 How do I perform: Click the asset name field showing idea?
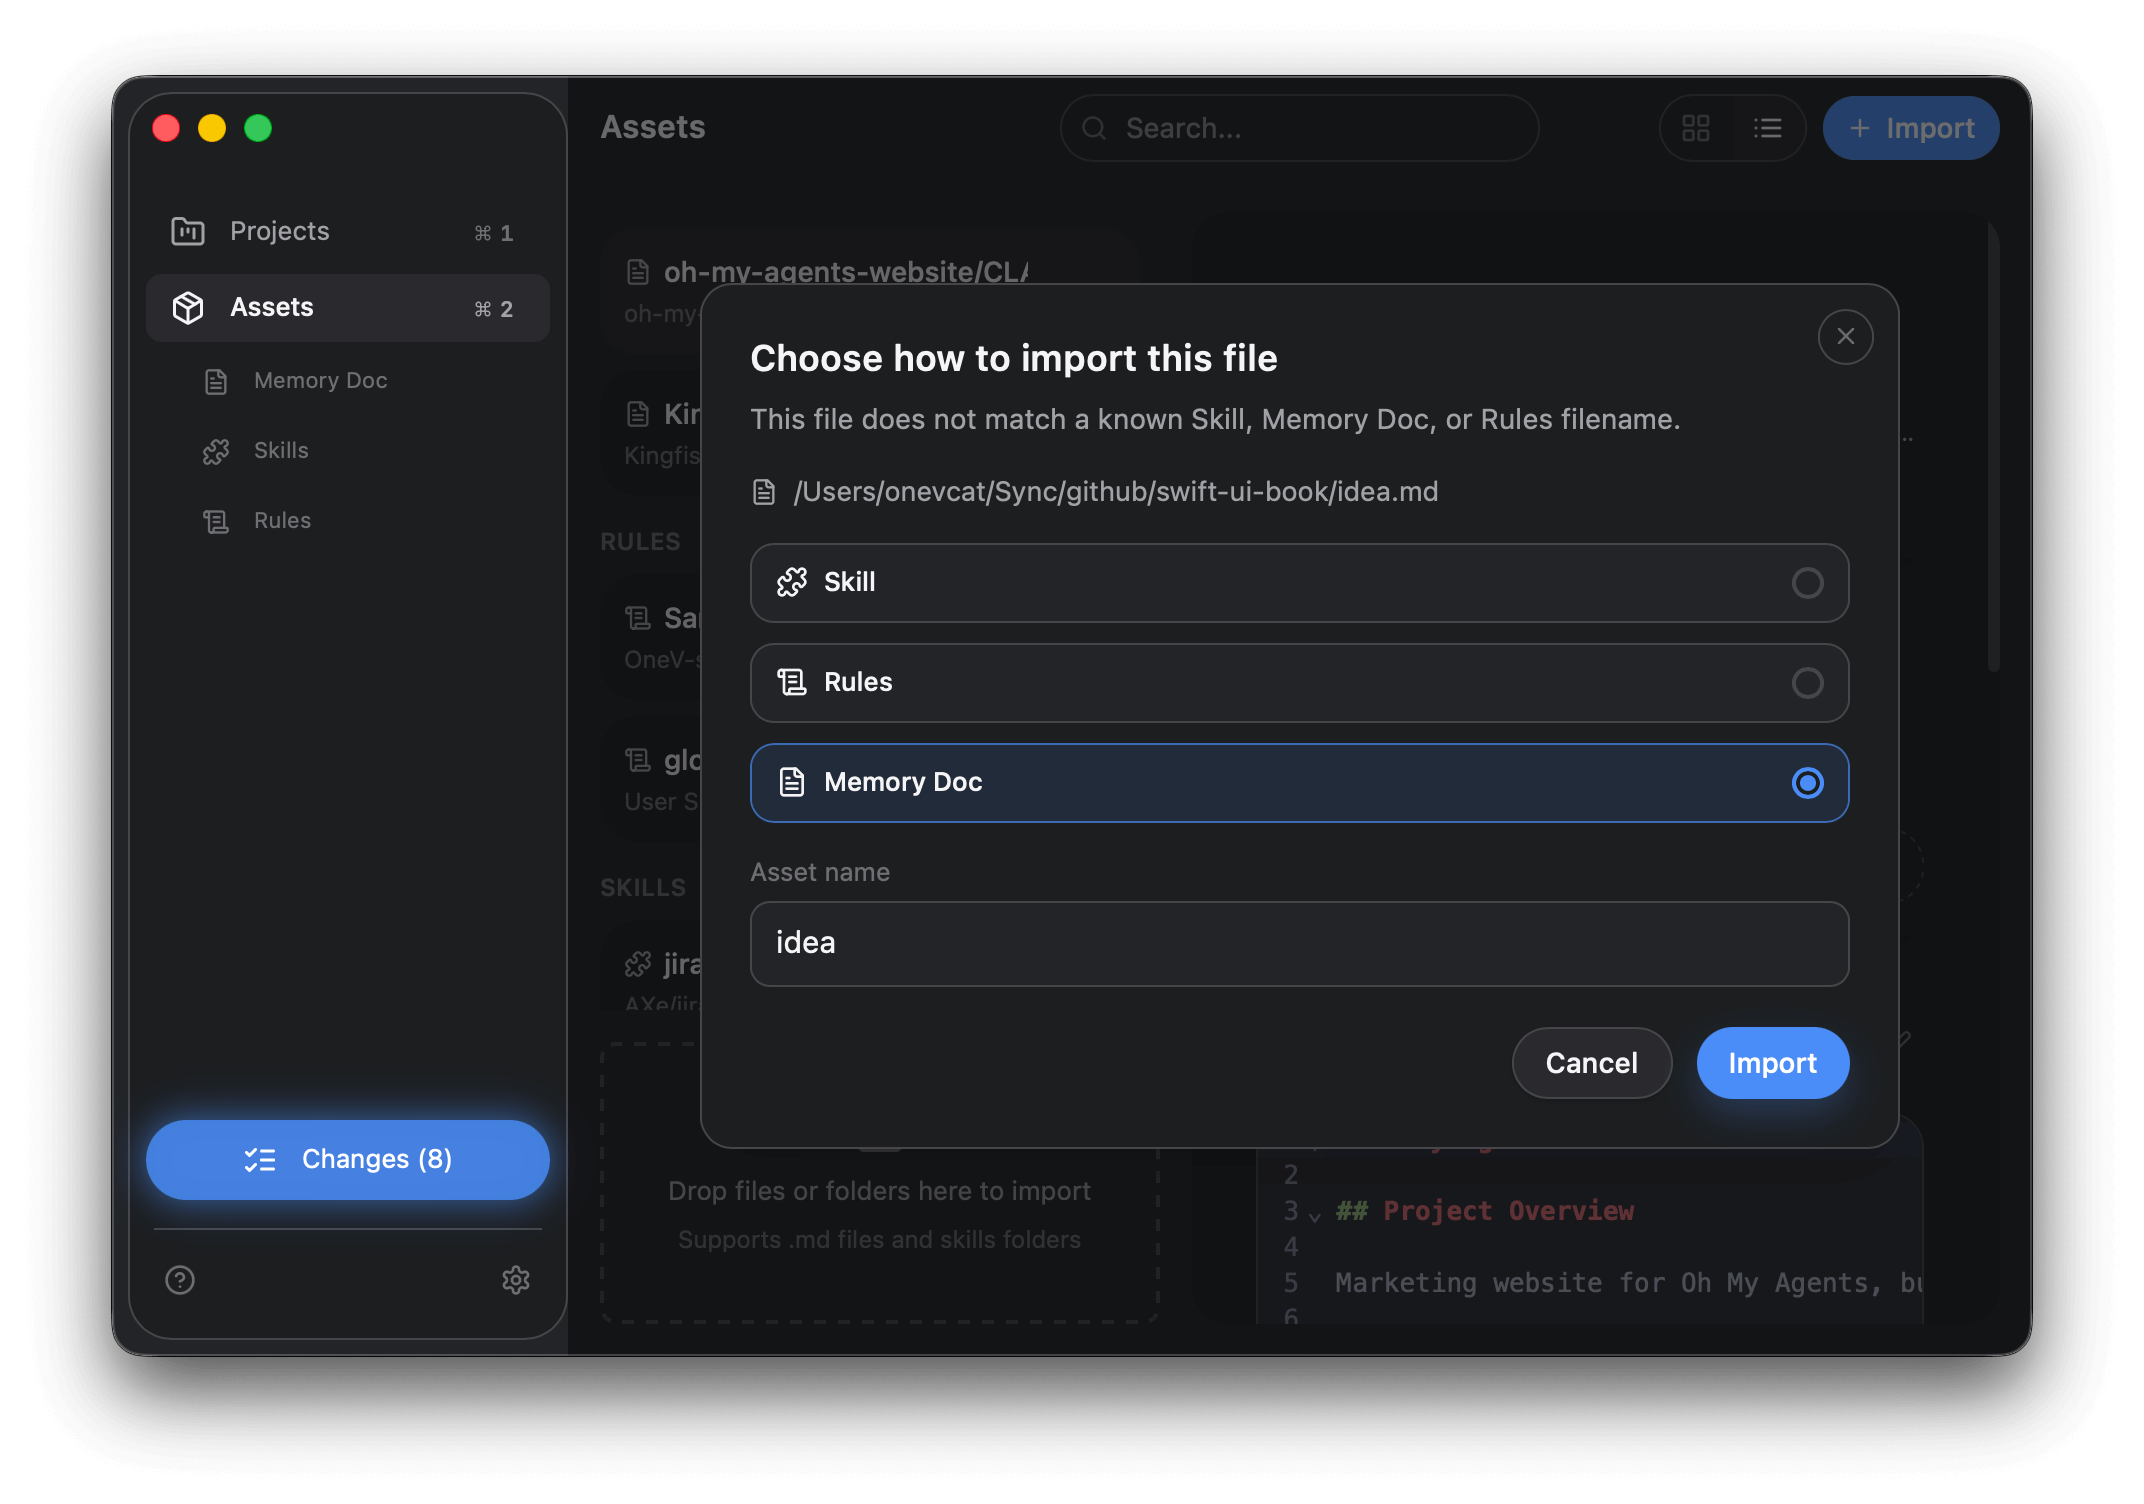[1298, 943]
